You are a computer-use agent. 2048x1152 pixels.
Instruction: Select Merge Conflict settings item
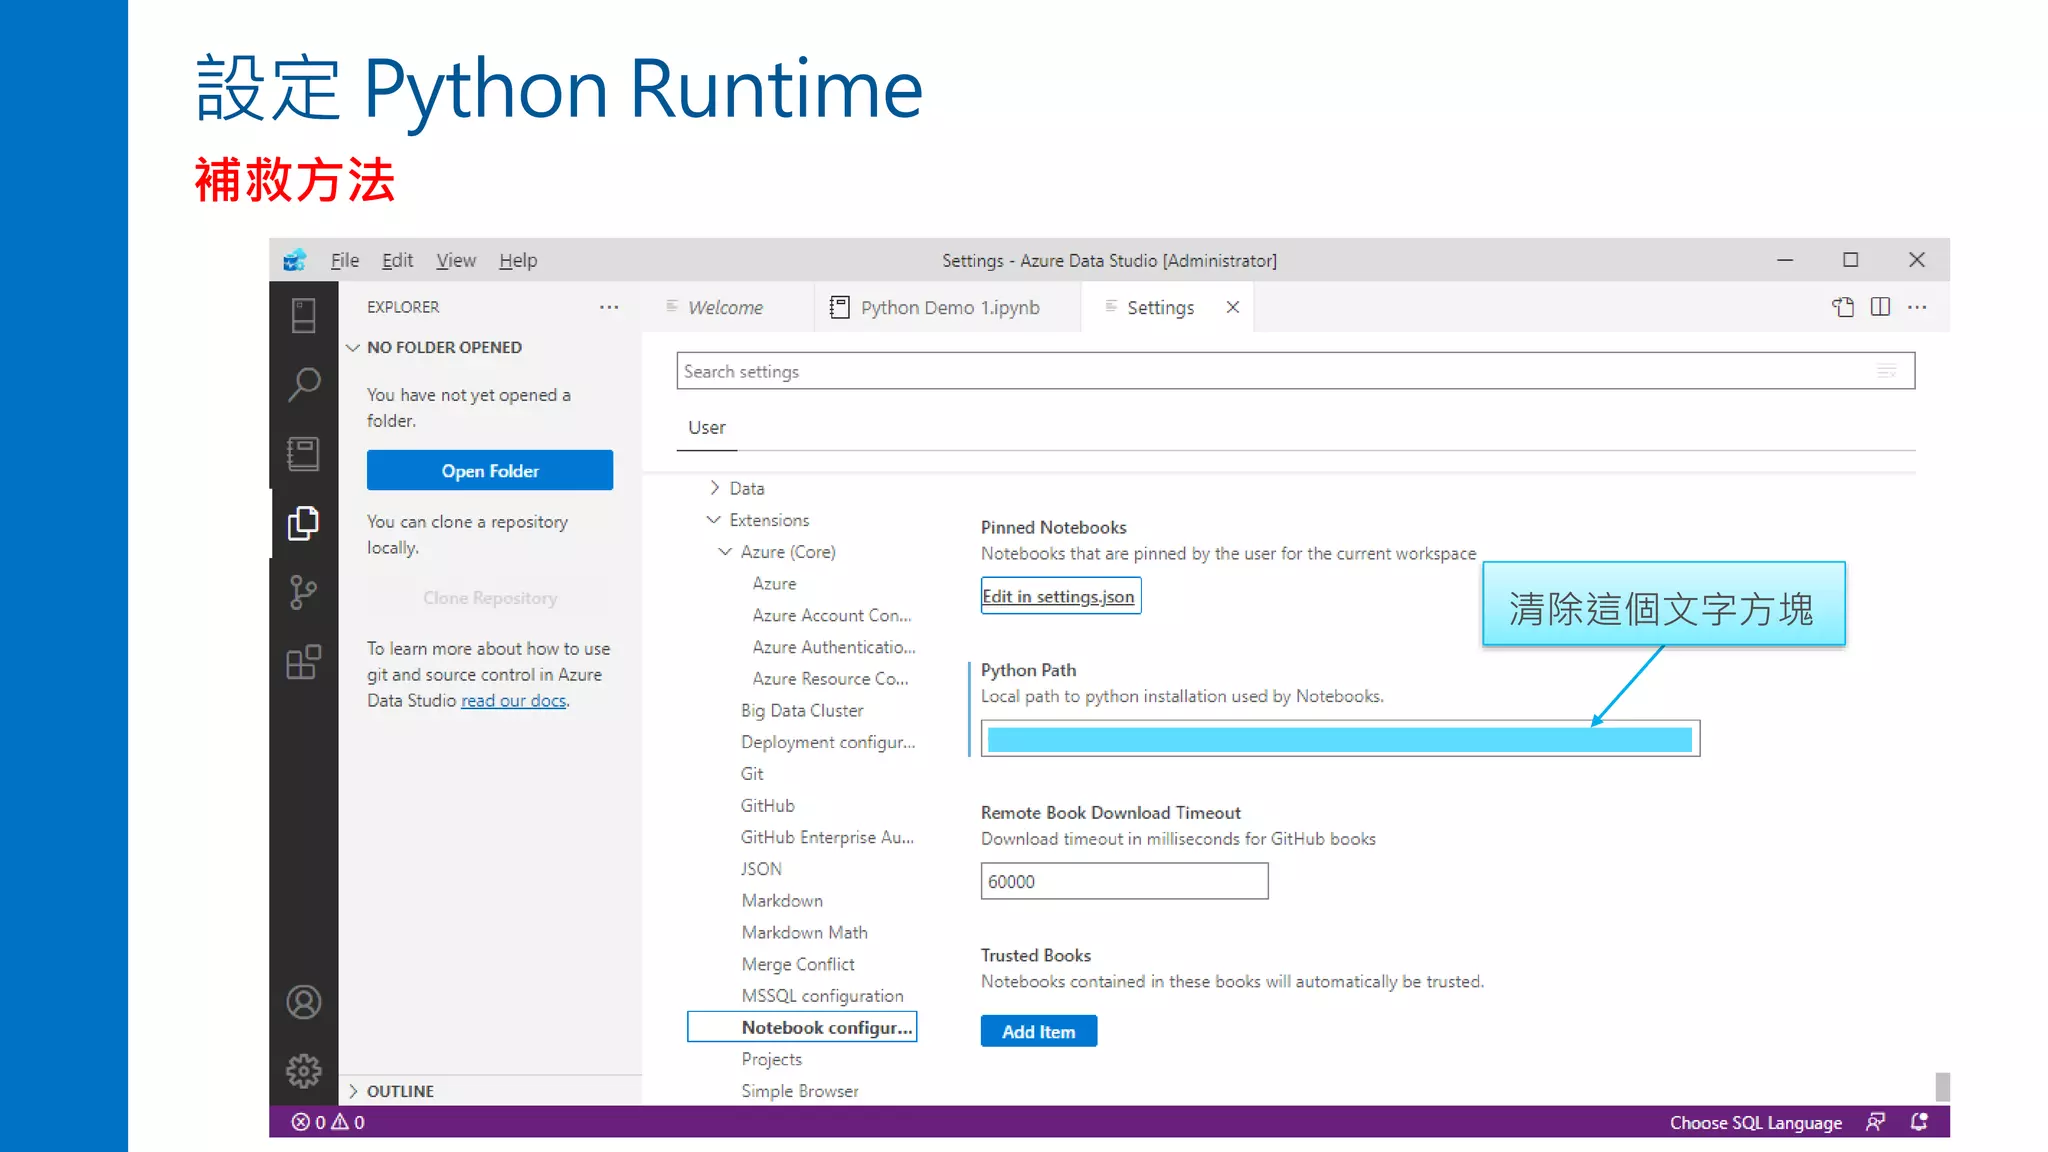798,964
